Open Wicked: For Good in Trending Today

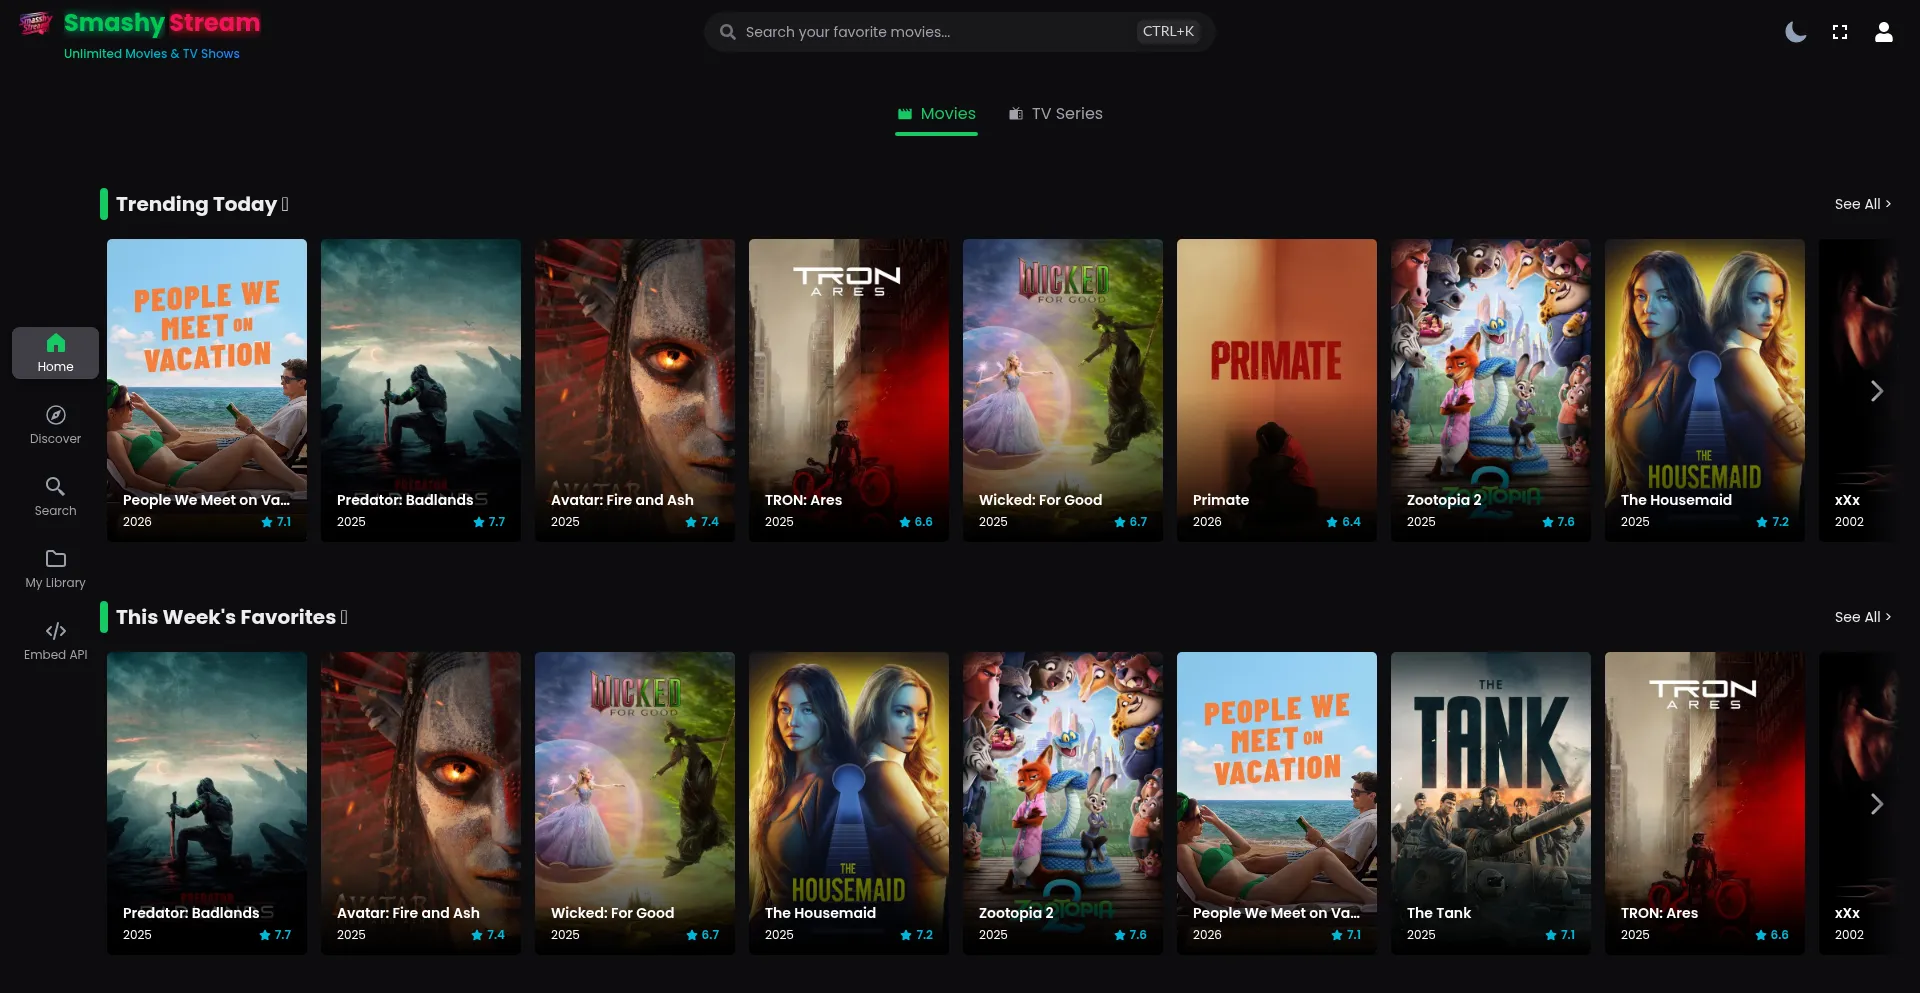tap(1063, 390)
